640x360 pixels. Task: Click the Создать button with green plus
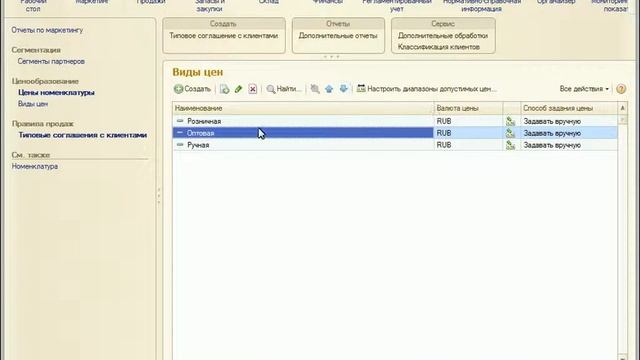[x=192, y=89]
